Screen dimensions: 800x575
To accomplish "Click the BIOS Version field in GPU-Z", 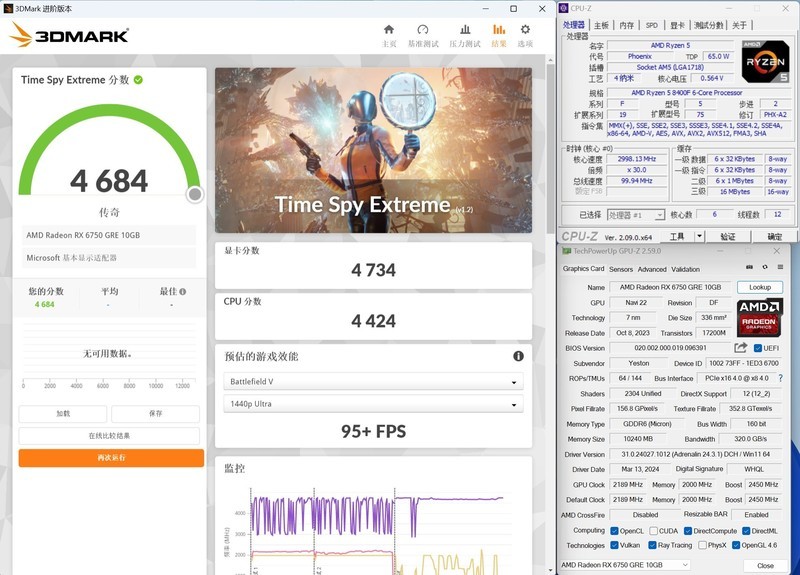I will click(670, 348).
